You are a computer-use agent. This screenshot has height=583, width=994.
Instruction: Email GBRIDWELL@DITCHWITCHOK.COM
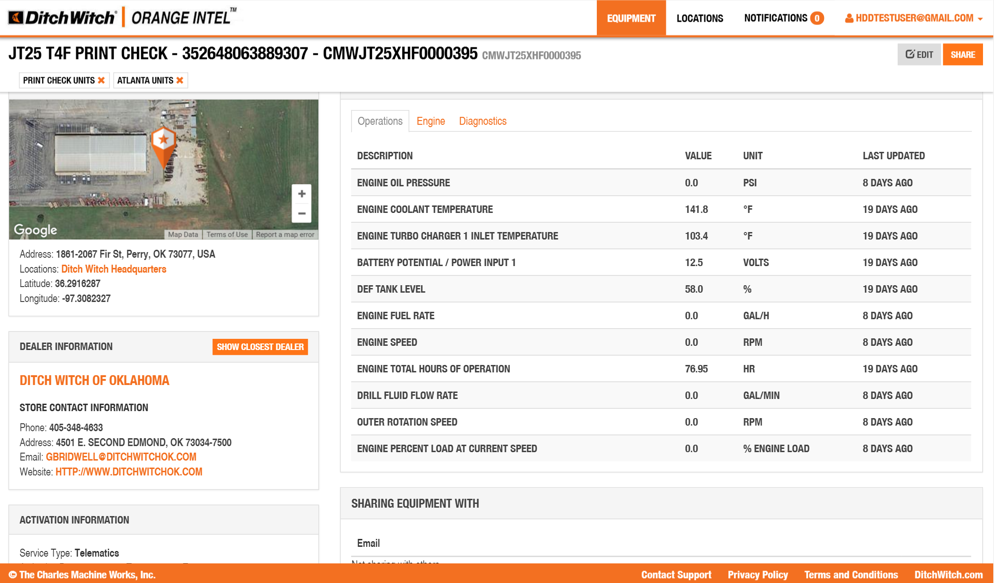(121, 457)
